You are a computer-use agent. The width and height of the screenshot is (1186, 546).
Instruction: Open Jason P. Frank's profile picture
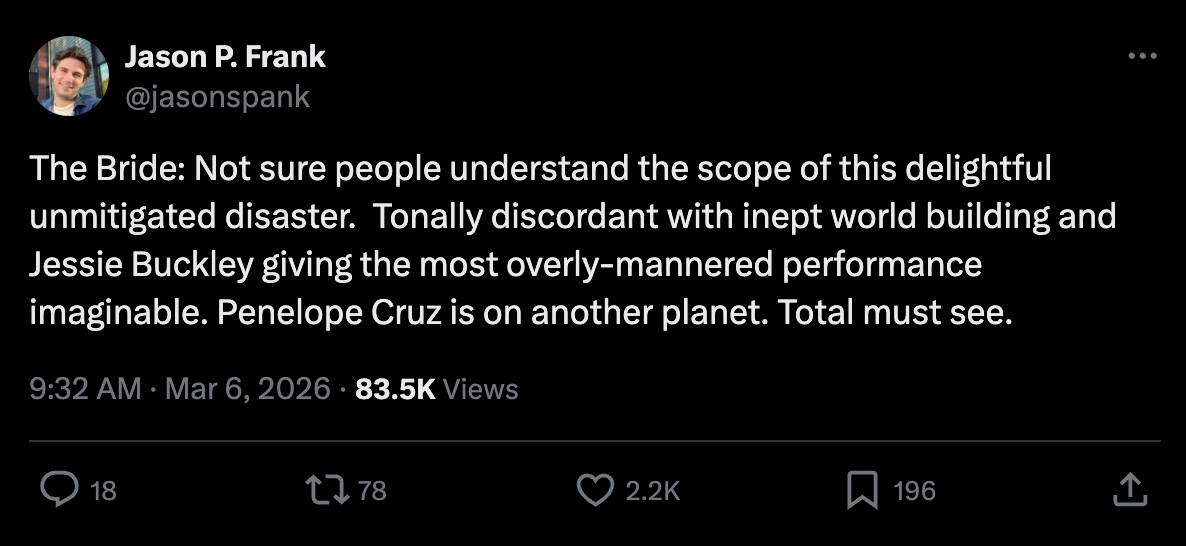tap(68, 75)
